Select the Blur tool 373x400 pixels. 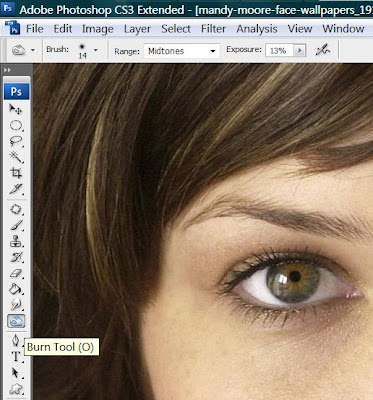point(16,305)
